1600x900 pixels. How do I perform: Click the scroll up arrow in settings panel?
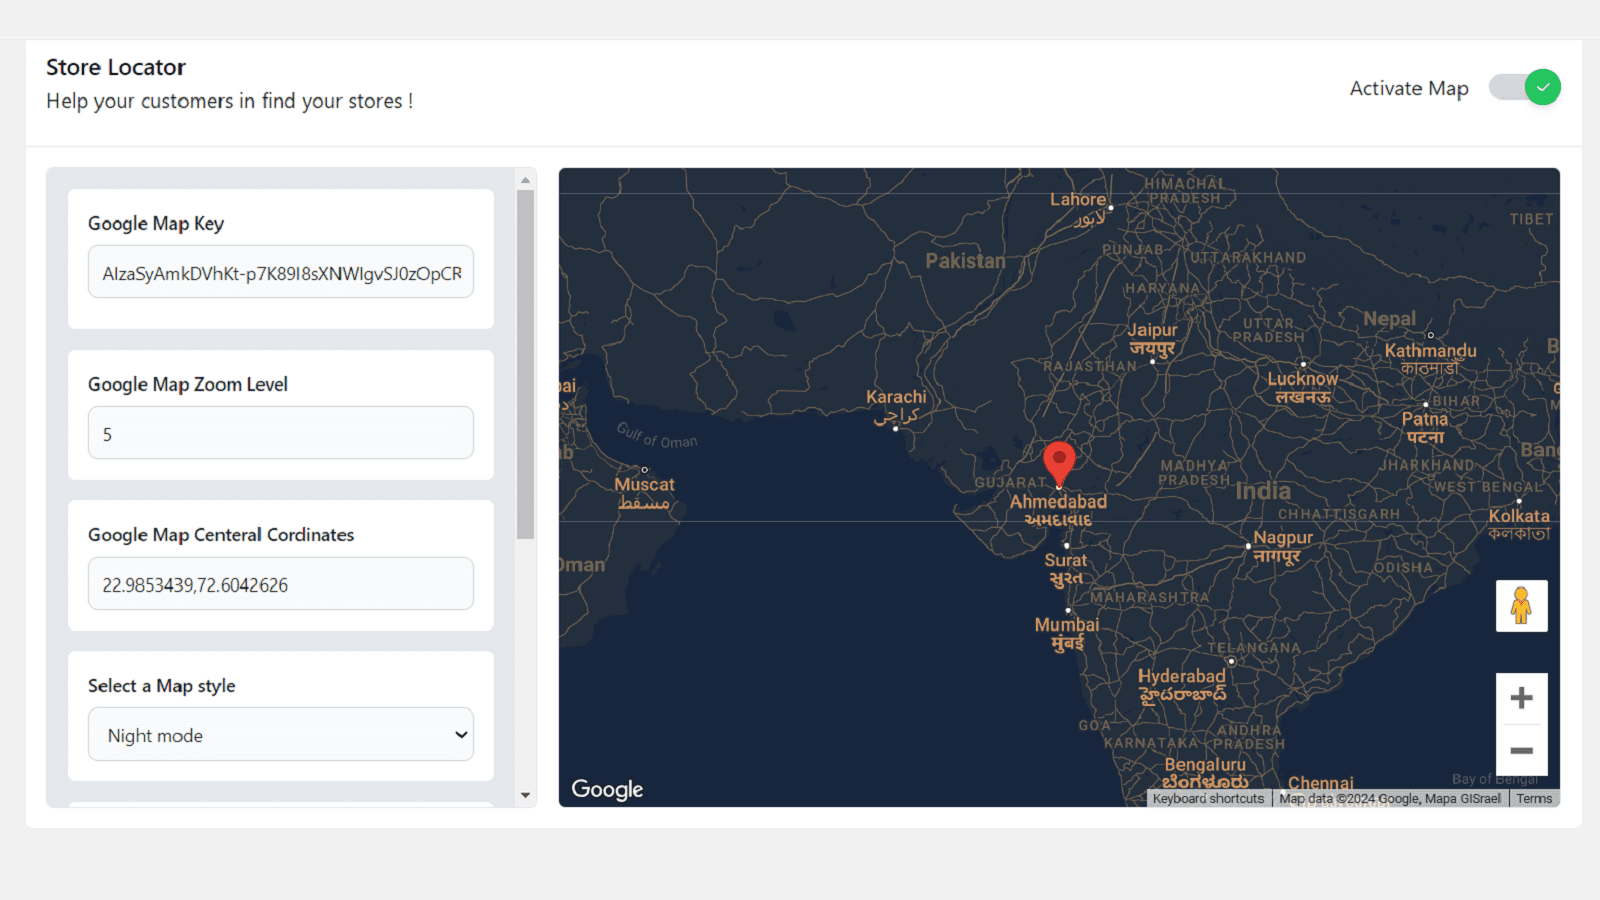pos(525,181)
